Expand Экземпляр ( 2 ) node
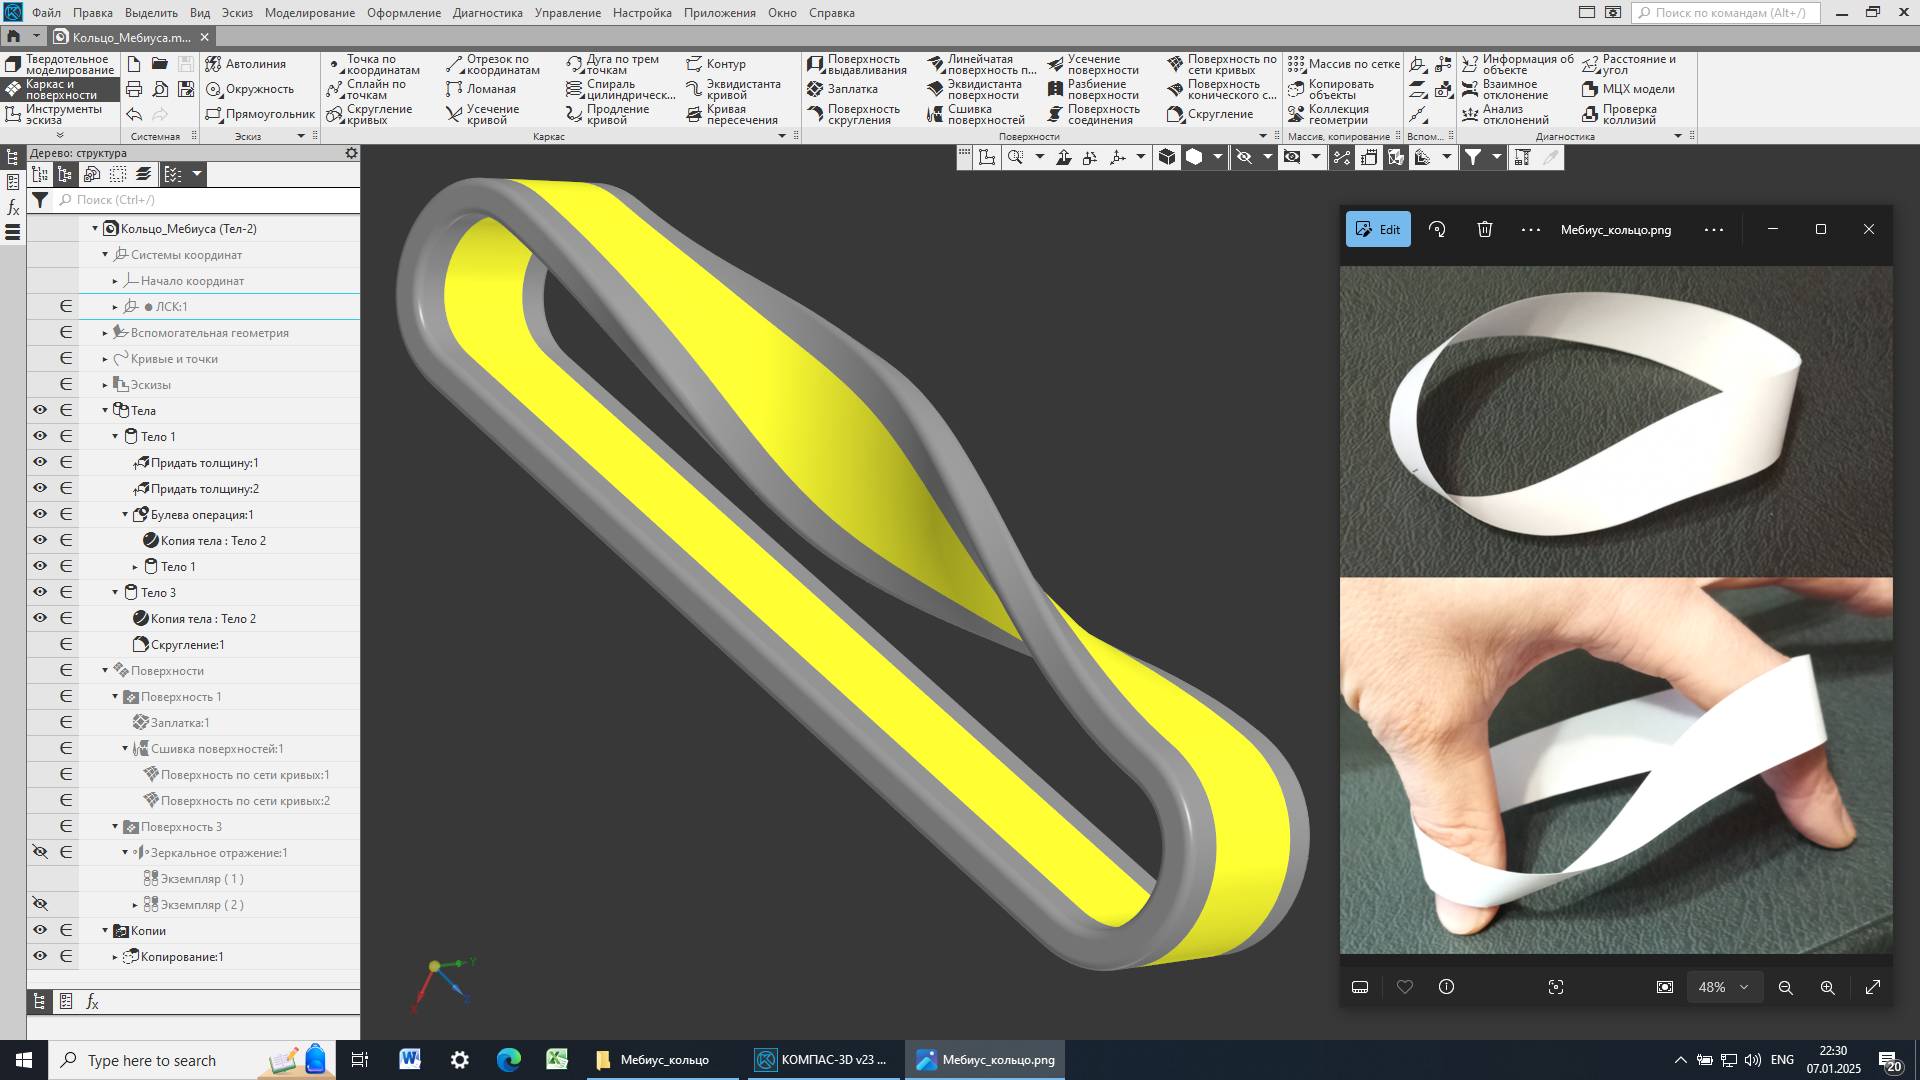The width and height of the screenshot is (1920, 1080). coord(135,905)
